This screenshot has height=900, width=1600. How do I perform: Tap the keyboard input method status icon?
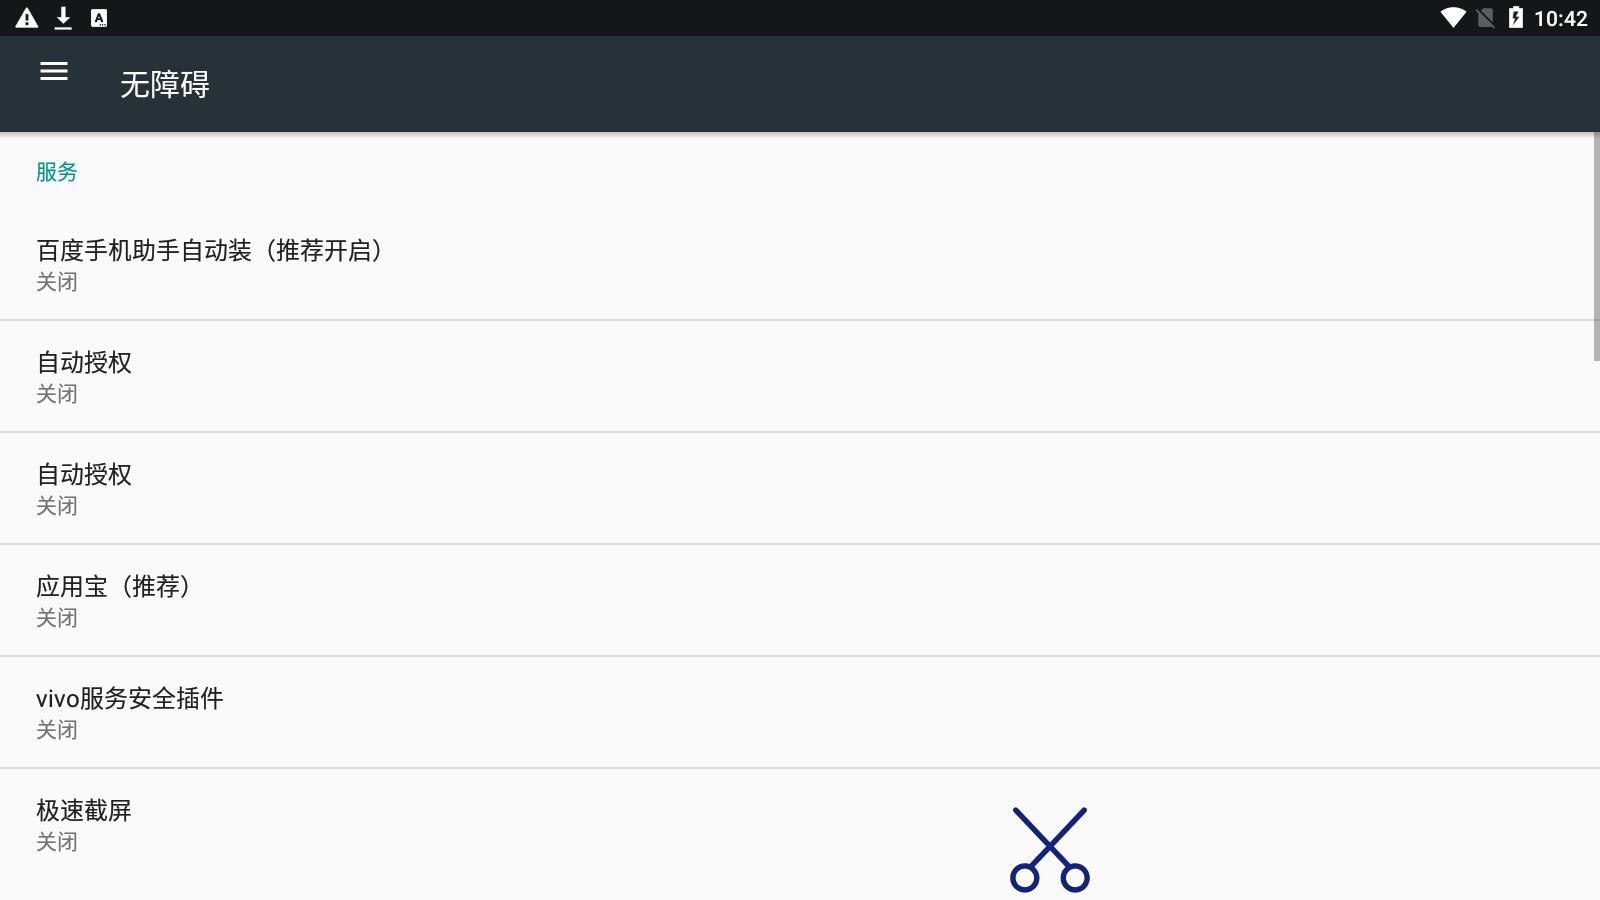pyautogui.click(x=99, y=18)
